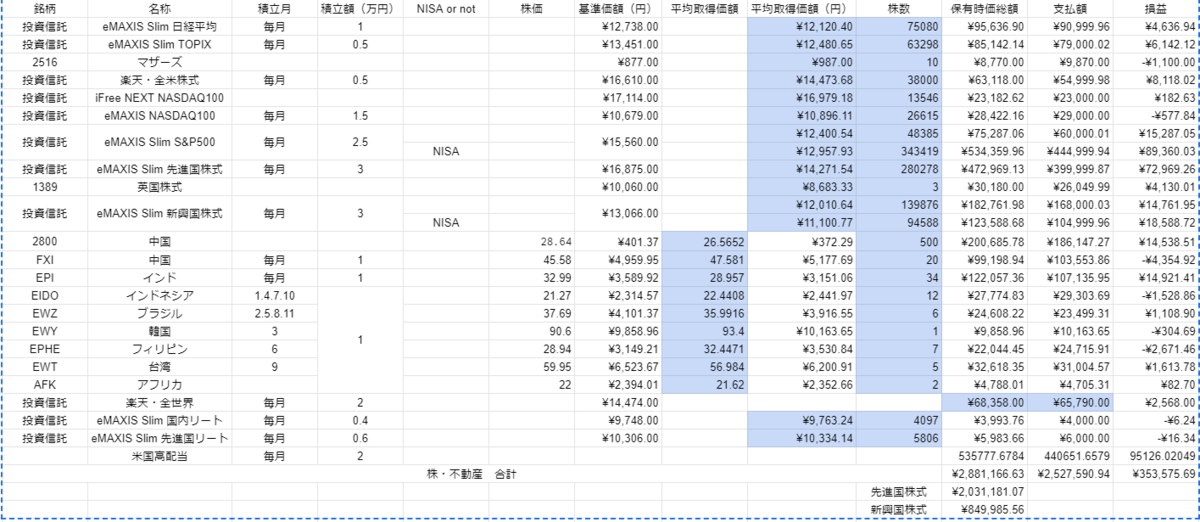Select the EWZ ticker cell
The image size is (1200, 522).
click(45, 313)
